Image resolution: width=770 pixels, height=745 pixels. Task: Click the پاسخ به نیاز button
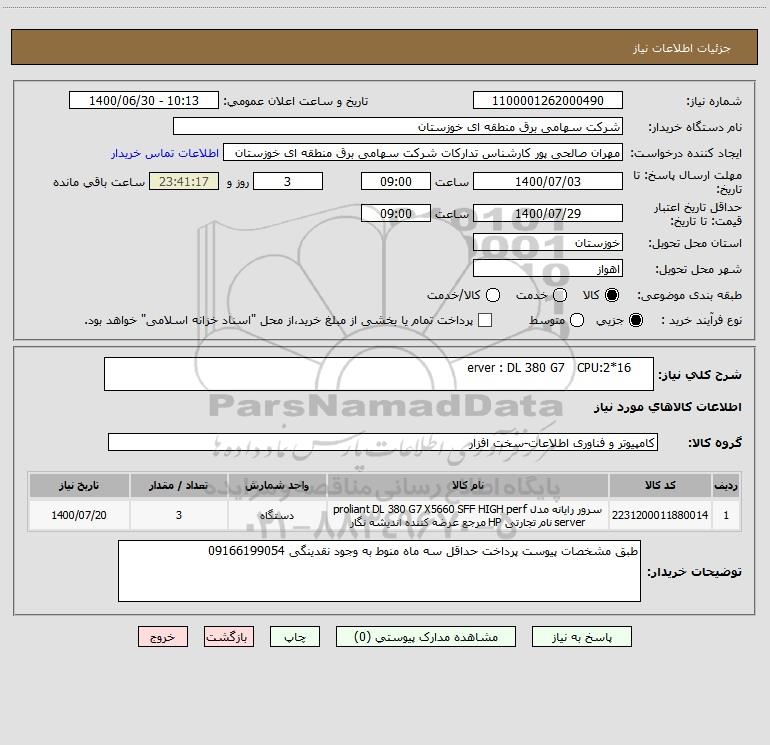tap(582, 637)
